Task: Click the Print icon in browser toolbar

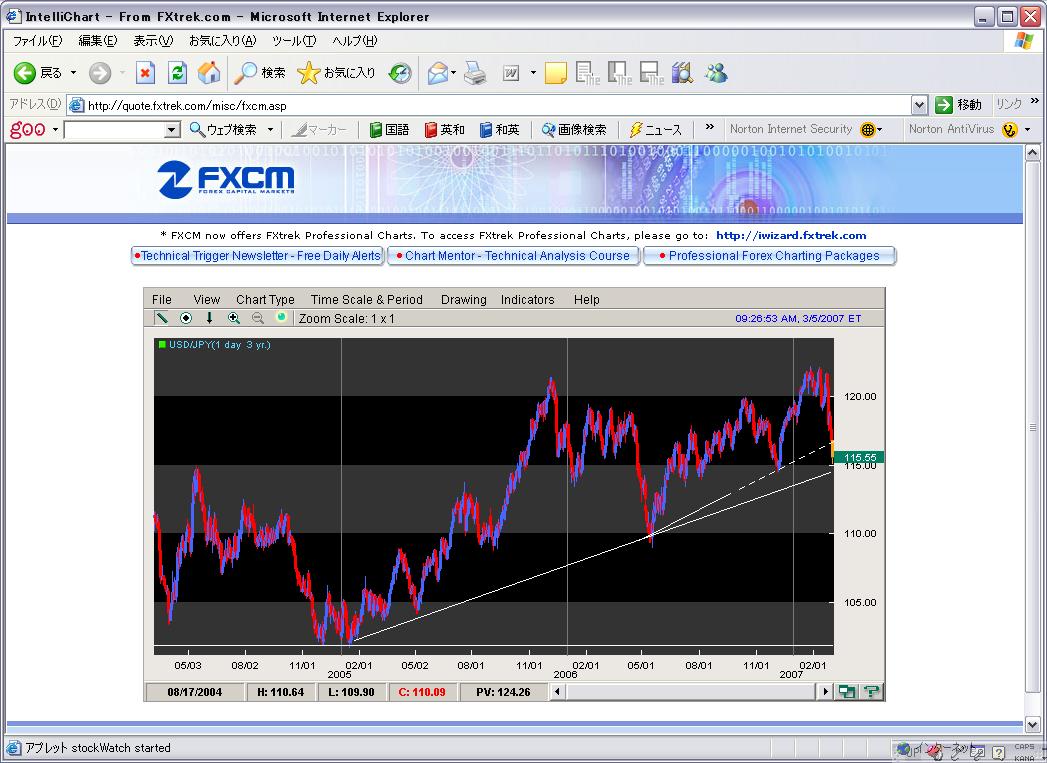Action: point(475,73)
